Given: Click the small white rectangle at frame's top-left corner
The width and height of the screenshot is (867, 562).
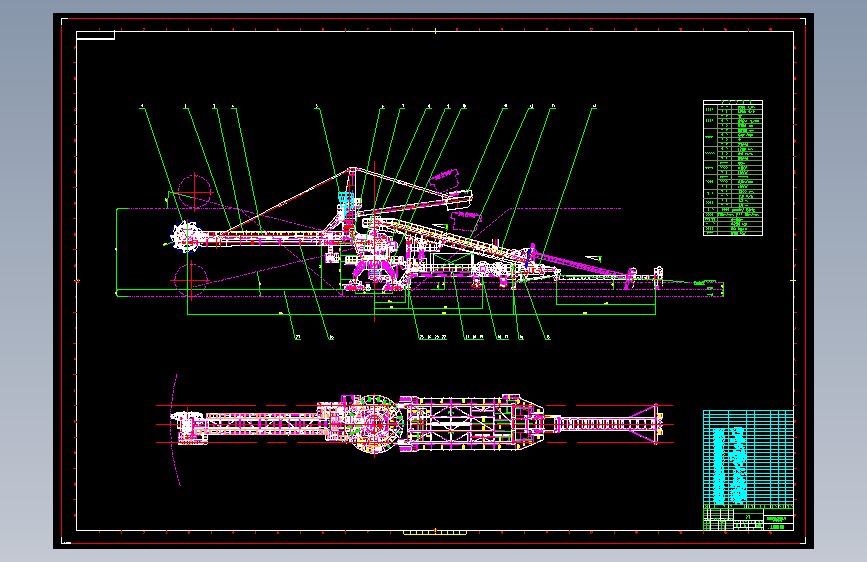Looking at the screenshot, I should tap(95, 35).
